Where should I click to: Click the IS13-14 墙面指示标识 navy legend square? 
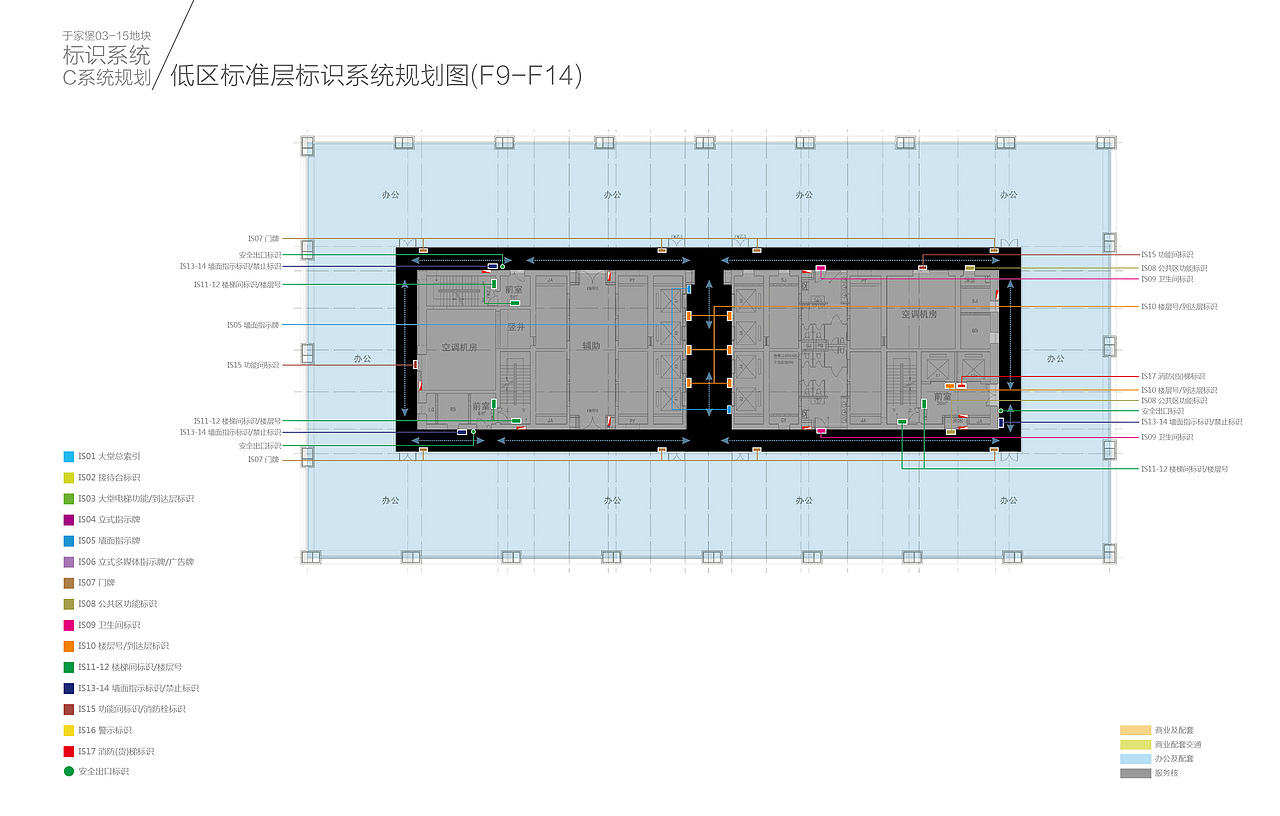[x=68, y=688]
